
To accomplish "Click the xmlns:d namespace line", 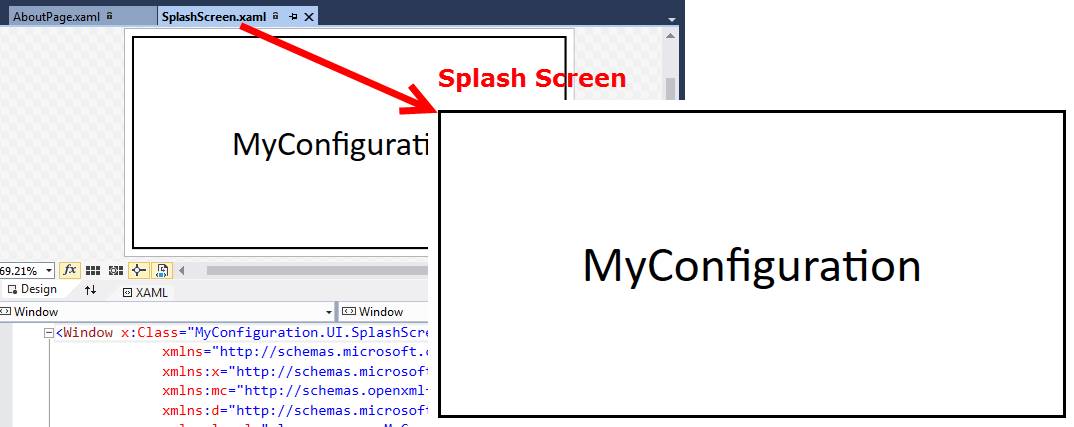I will pyautogui.click(x=295, y=411).
